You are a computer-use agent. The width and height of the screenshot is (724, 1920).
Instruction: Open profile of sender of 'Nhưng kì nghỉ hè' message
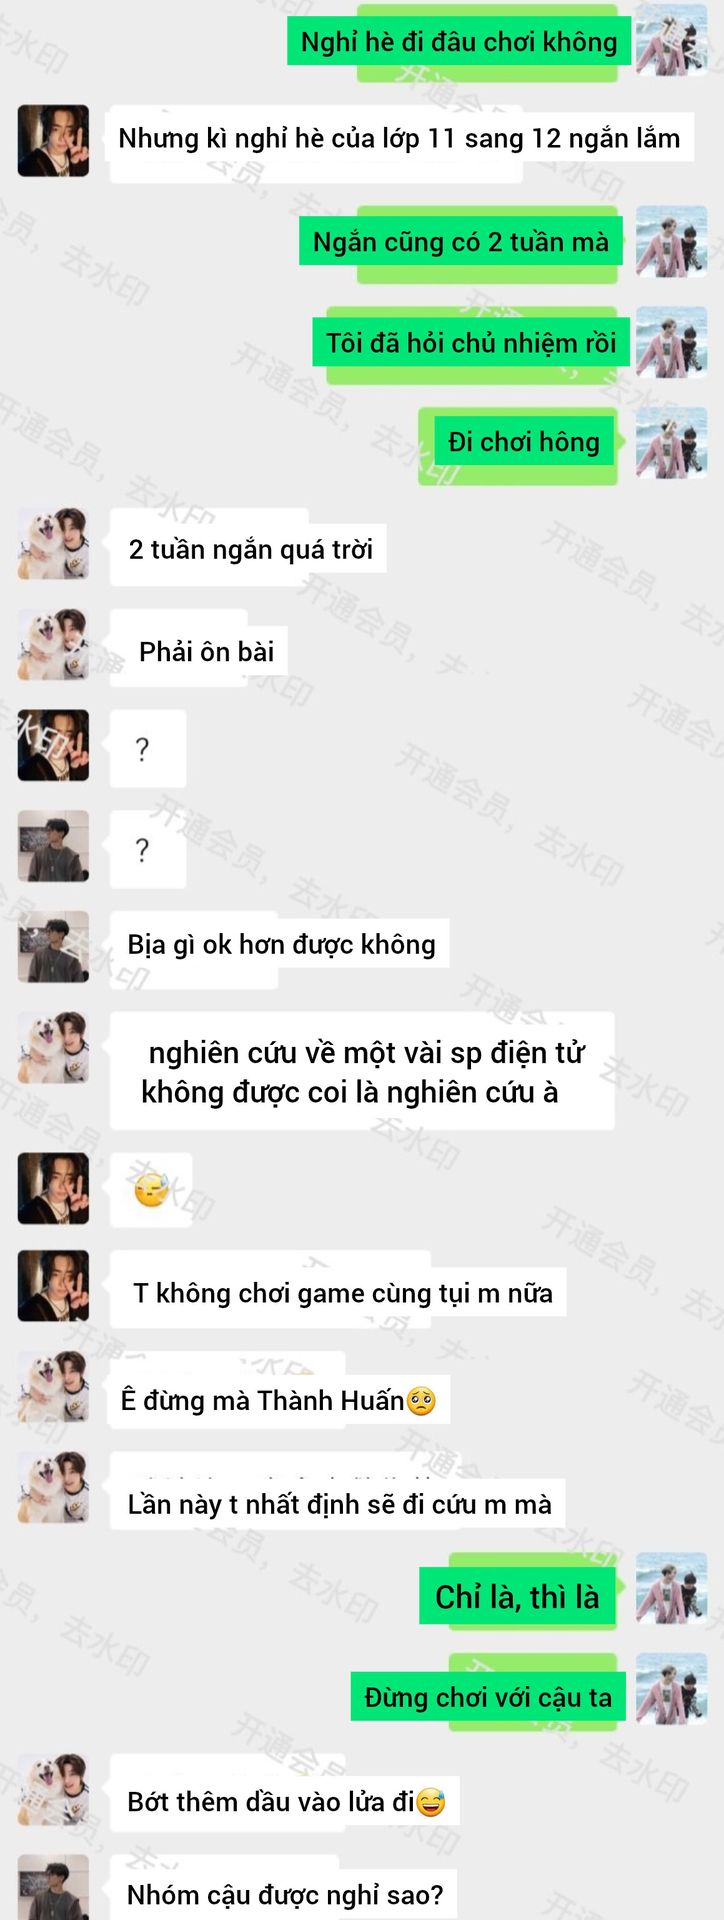[x=53, y=140]
